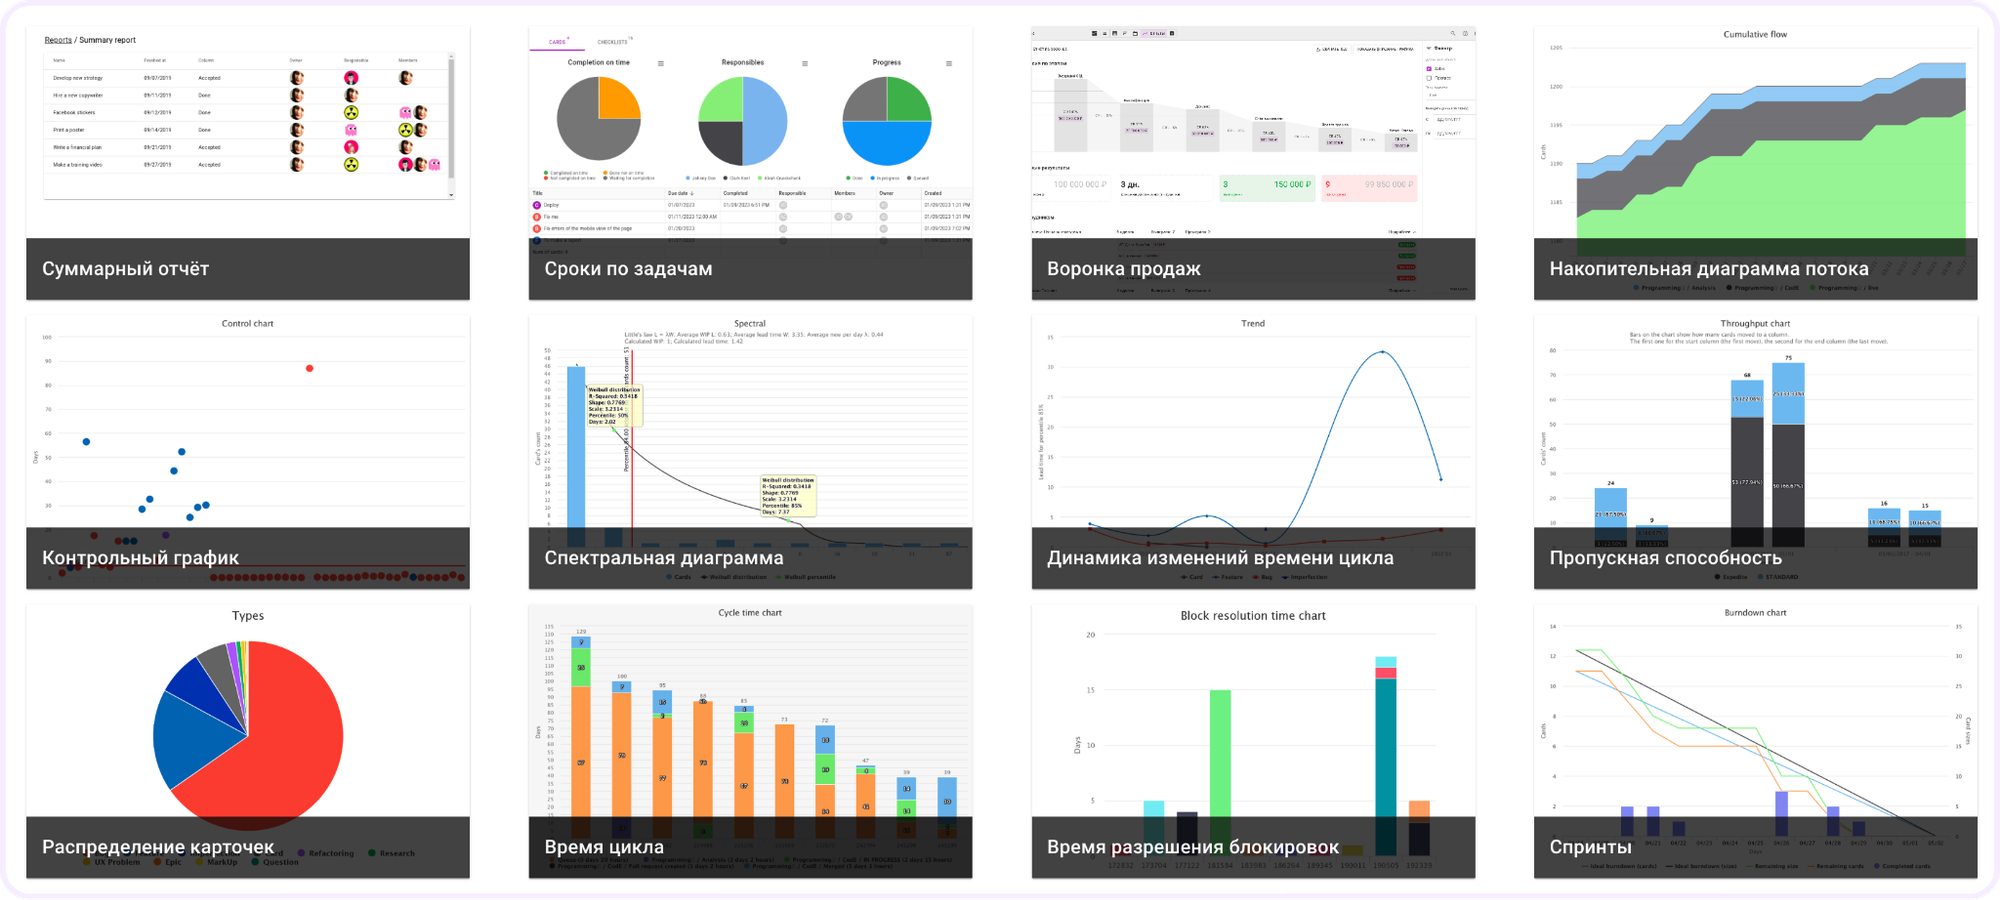Open the Время цикла report card
The width and height of the screenshot is (2000, 900).
(750, 741)
